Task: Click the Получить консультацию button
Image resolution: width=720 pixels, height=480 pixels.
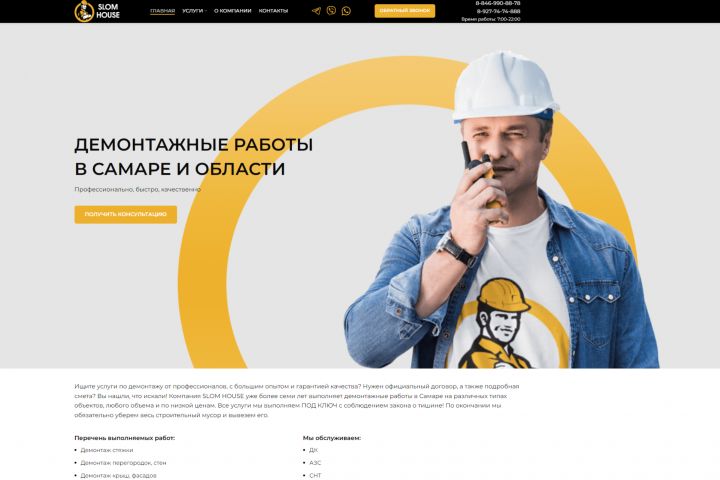Action: tap(125, 215)
